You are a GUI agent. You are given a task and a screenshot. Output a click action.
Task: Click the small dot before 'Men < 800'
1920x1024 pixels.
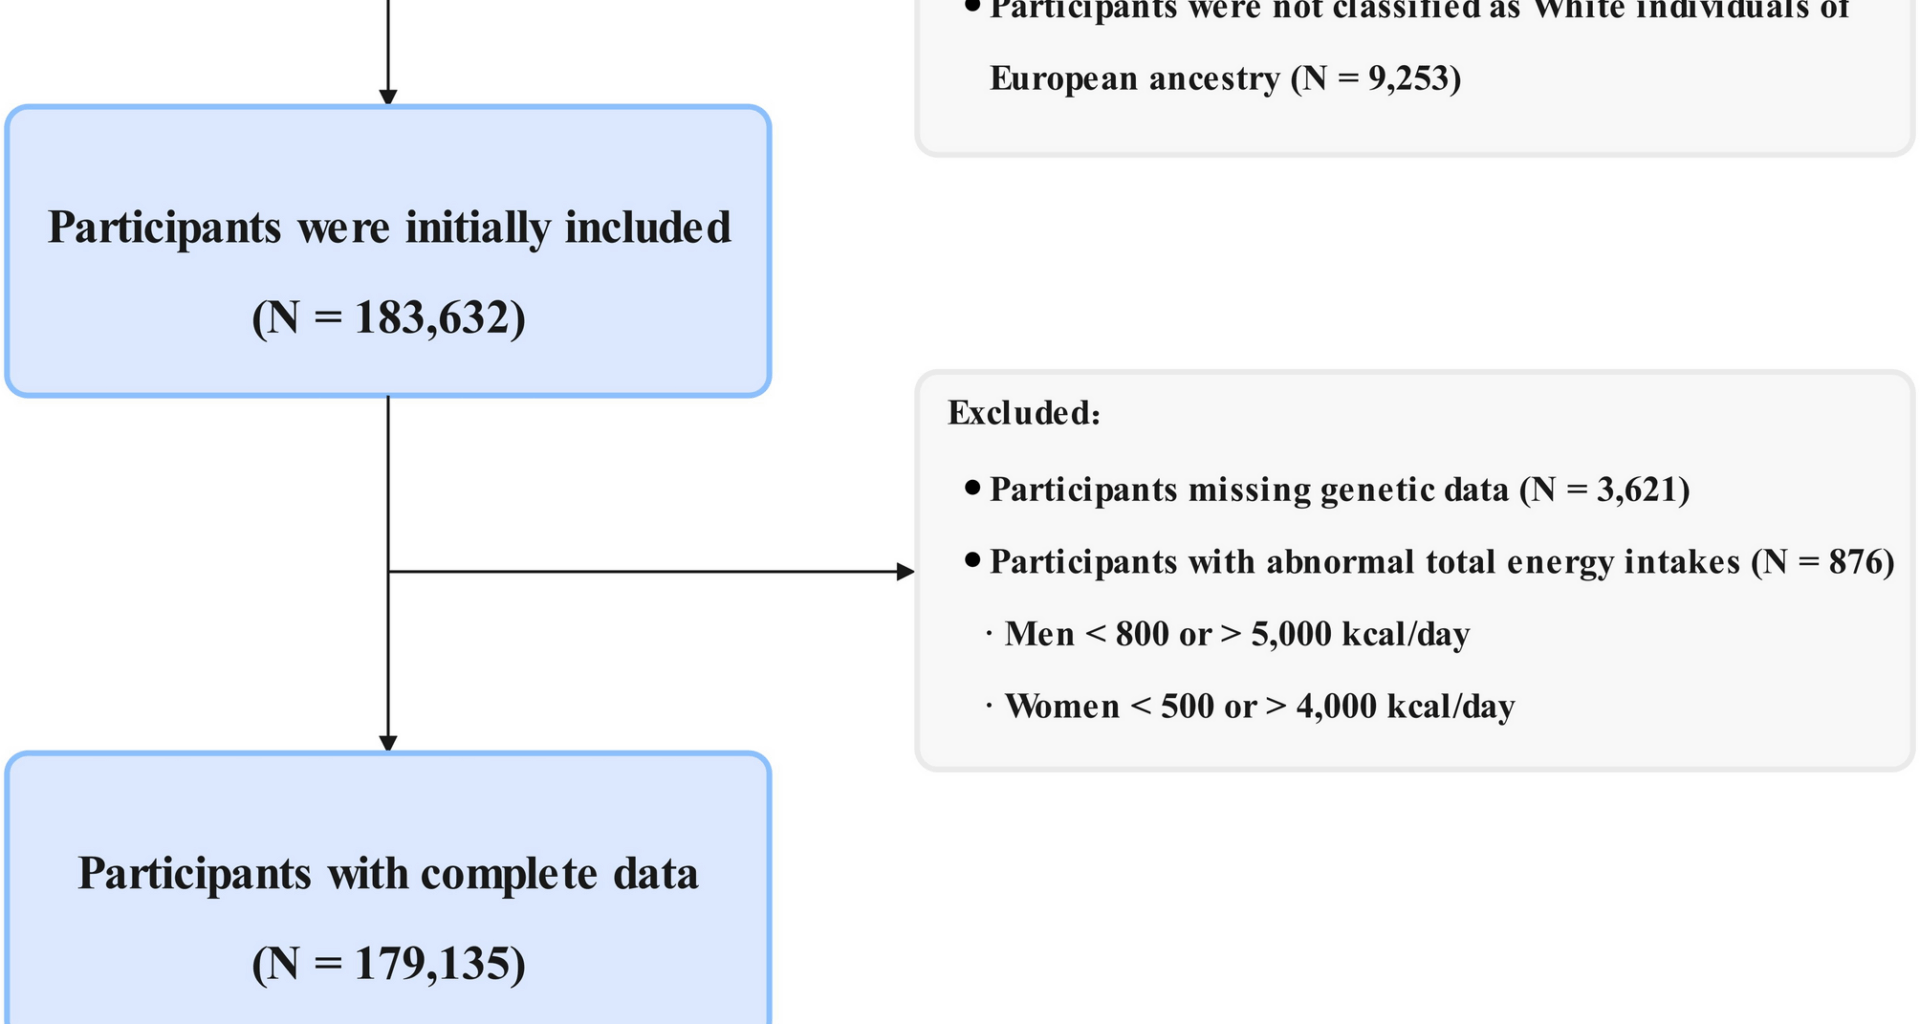(x=989, y=633)
